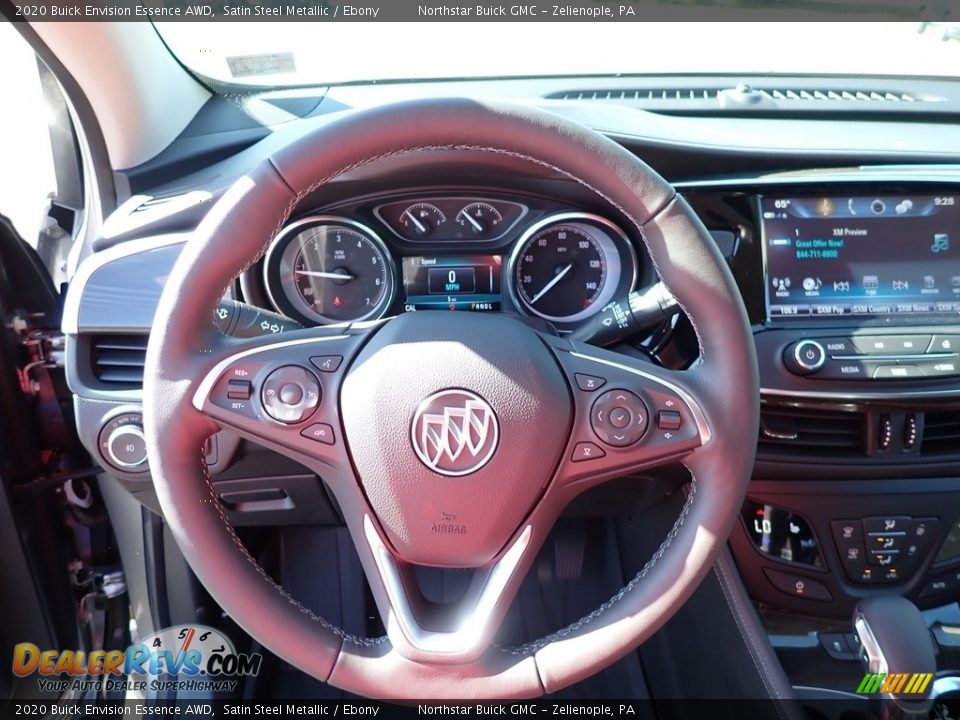
Task: Tap the next track button on touchscreen
Action: pyautogui.click(x=900, y=285)
